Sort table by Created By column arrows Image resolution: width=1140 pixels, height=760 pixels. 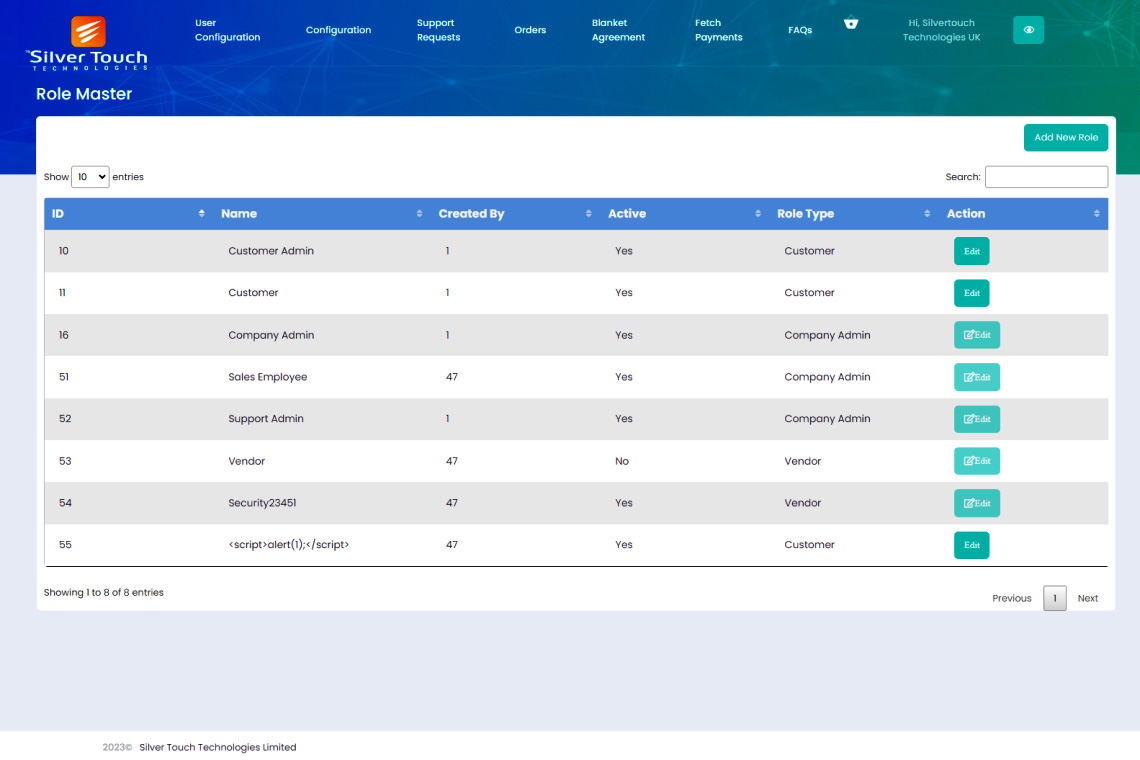(x=588, y=214)
